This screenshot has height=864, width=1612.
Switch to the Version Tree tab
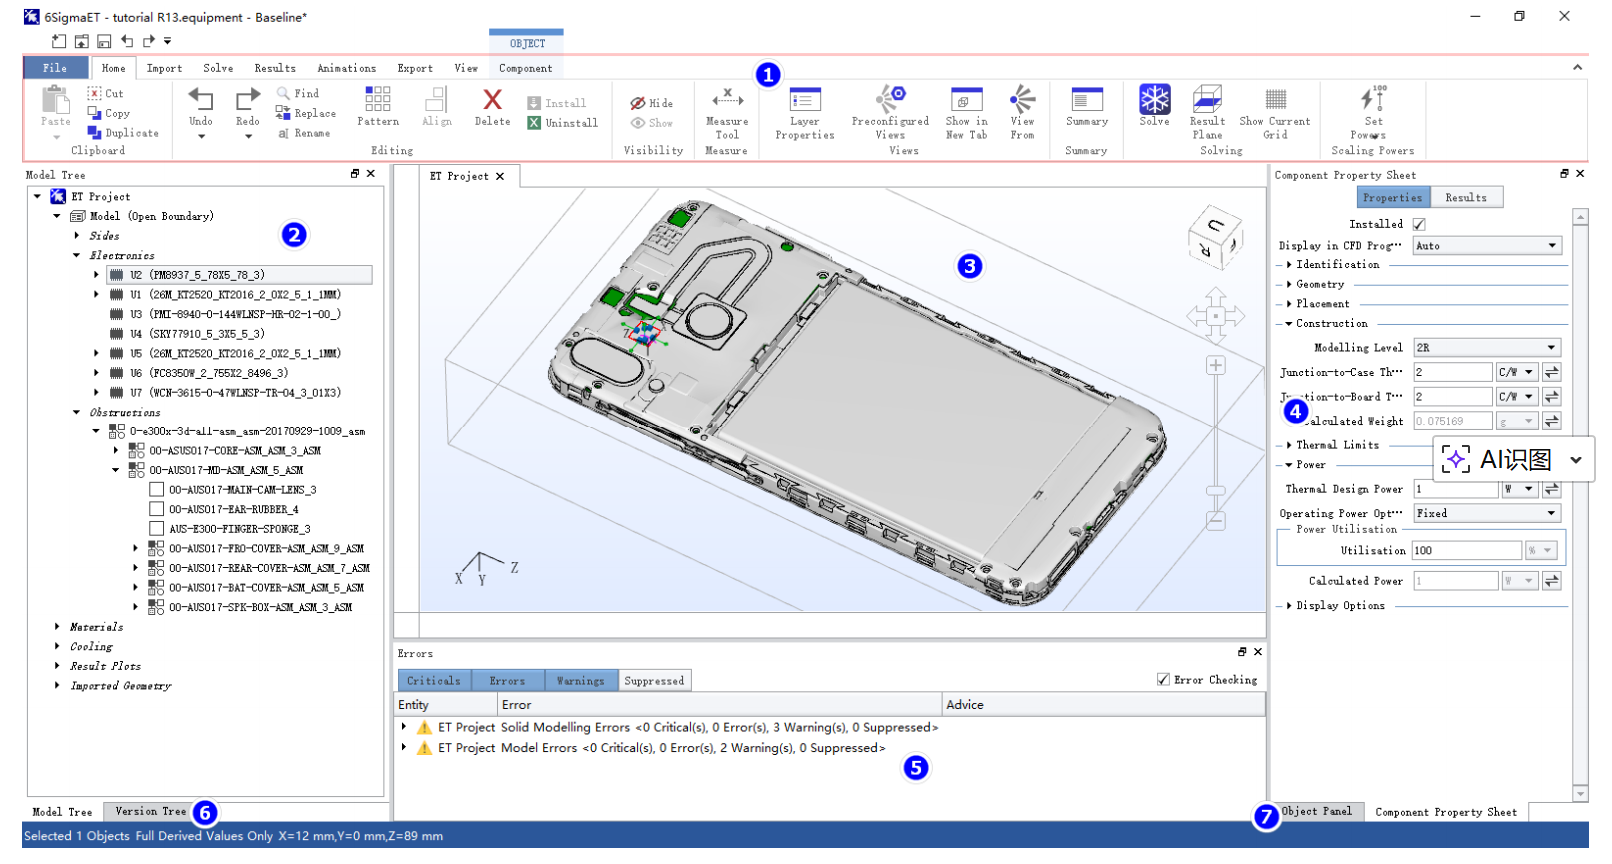pyautogui.click(x=150, y=812)
